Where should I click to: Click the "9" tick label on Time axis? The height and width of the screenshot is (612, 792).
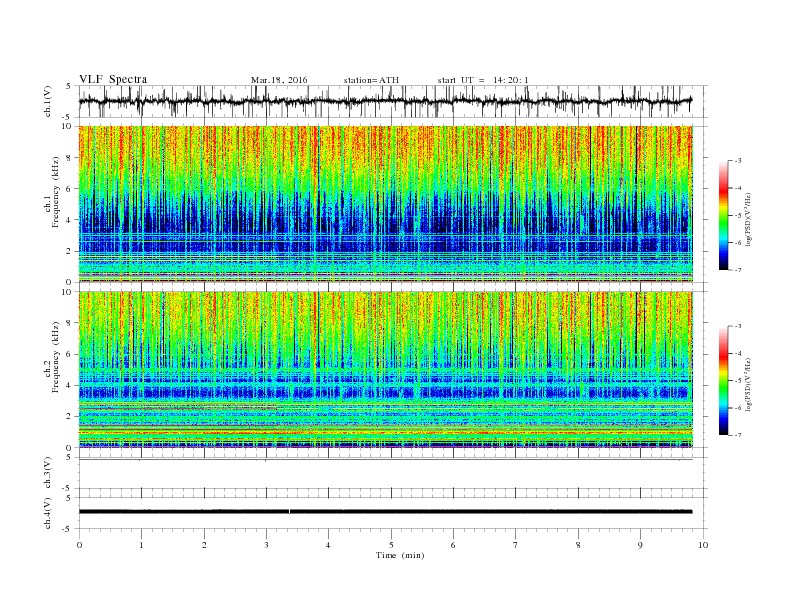640,545
